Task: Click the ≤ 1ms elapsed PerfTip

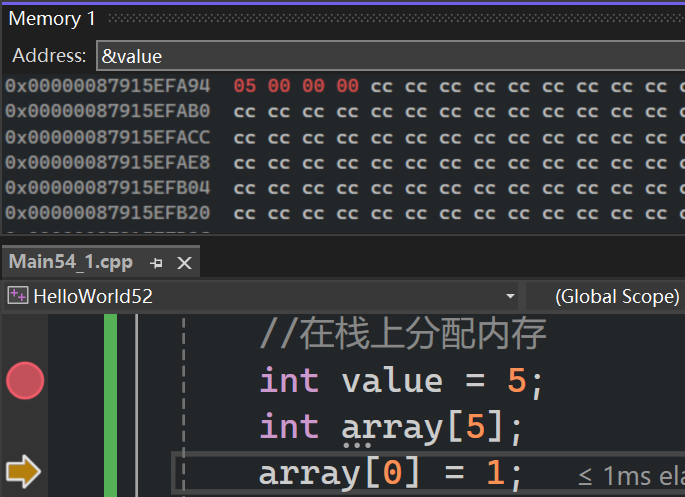Action: click(x=630, y=477)
